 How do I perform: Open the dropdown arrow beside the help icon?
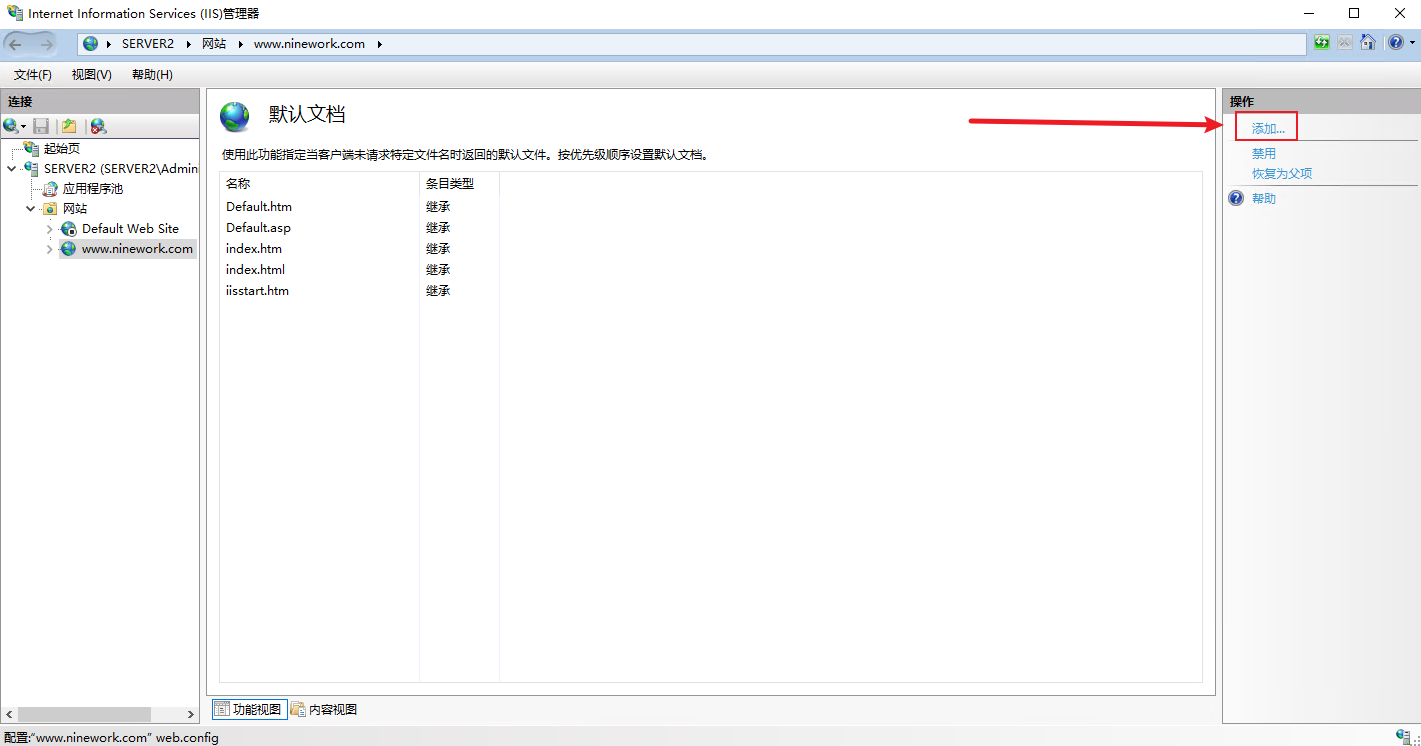(1412, 44)
